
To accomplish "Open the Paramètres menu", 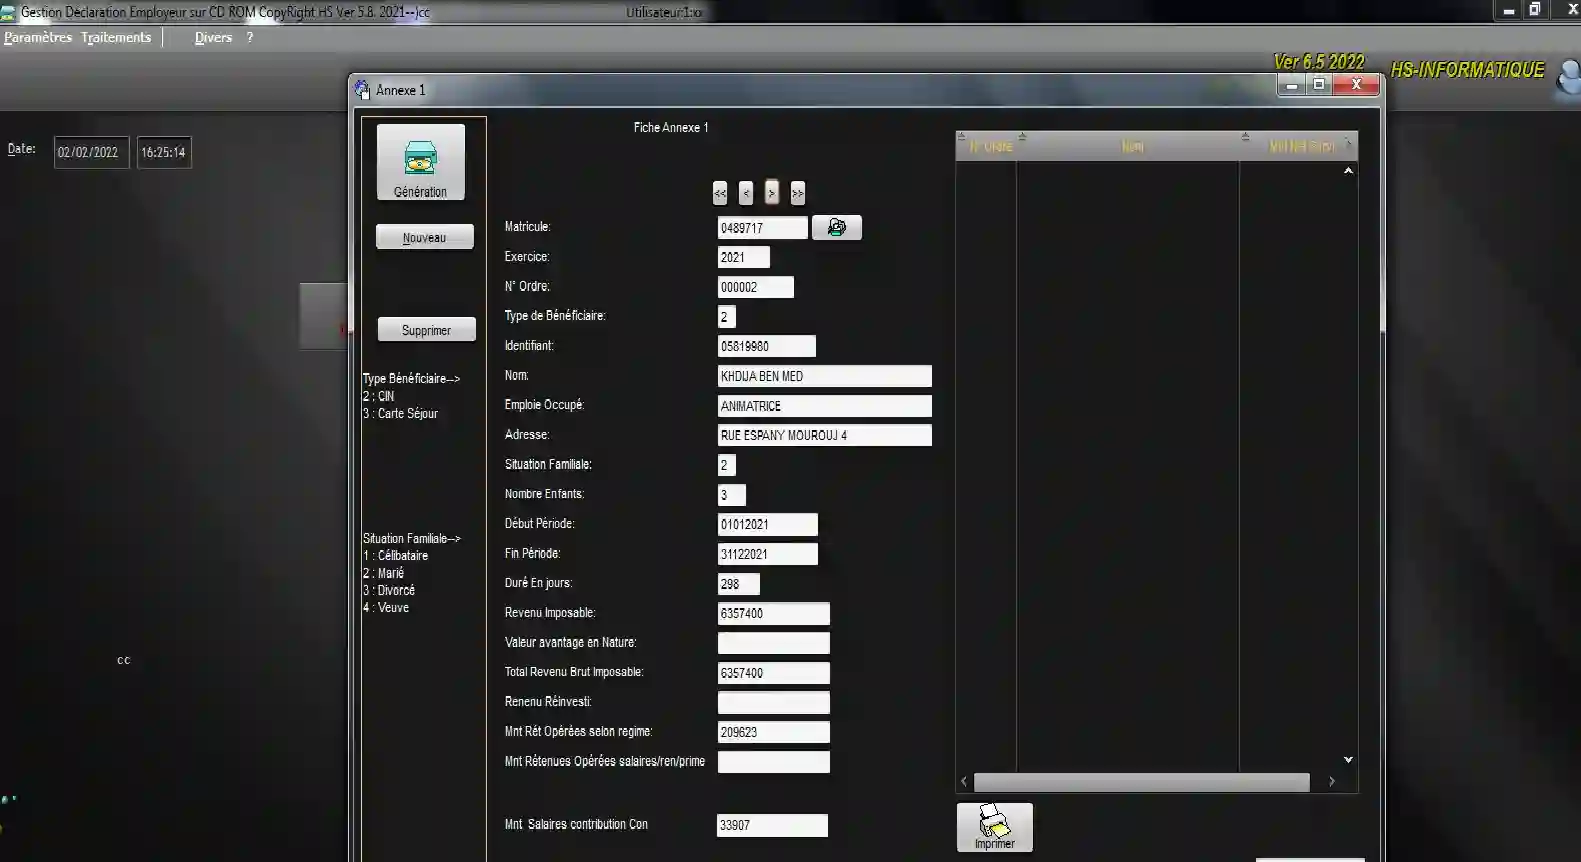I will coord(38,38).
